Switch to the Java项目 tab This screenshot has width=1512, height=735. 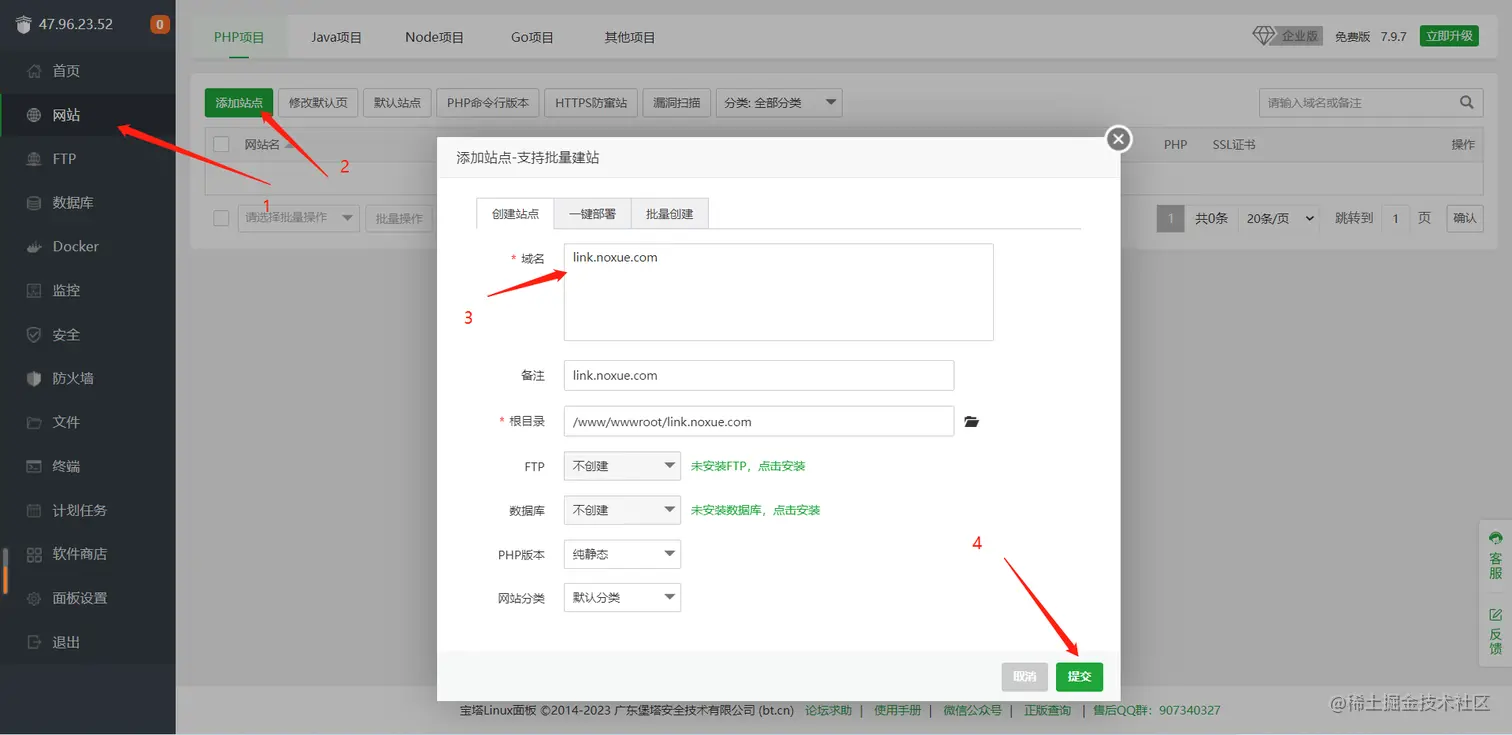pos(336,37)
